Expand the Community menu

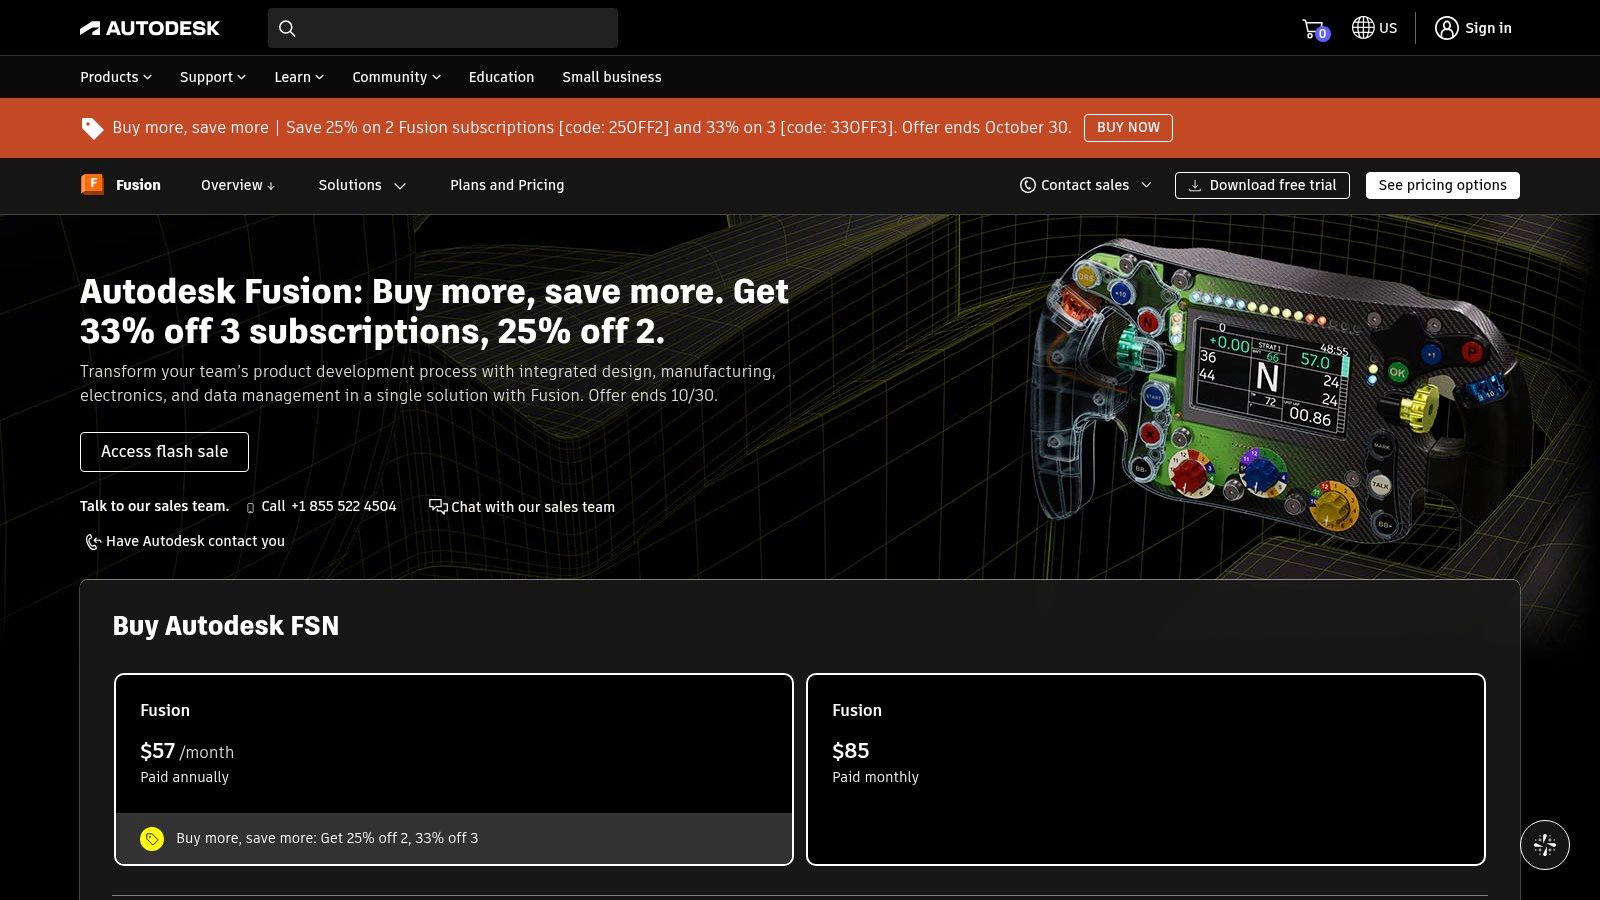pos(396,77)
